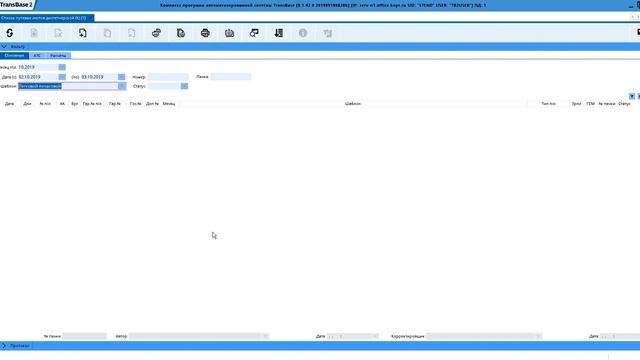Open the month field 10.2019 picker
Image resolution: width=640 pixels, height=360 pixels.
click(x=62, y=67)
